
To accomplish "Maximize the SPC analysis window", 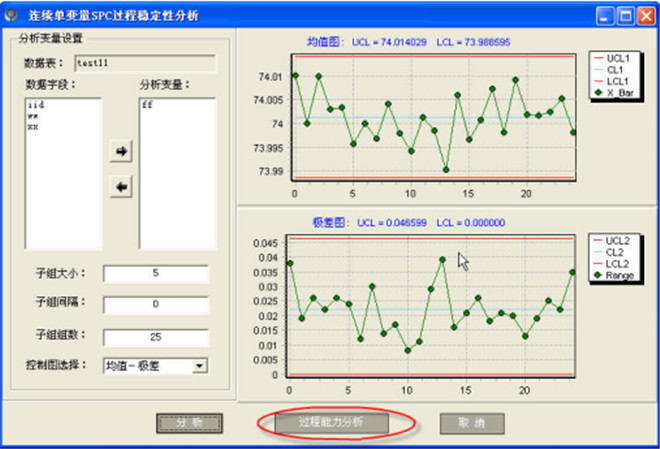I will pyautogui.click(x=624, y=16).
